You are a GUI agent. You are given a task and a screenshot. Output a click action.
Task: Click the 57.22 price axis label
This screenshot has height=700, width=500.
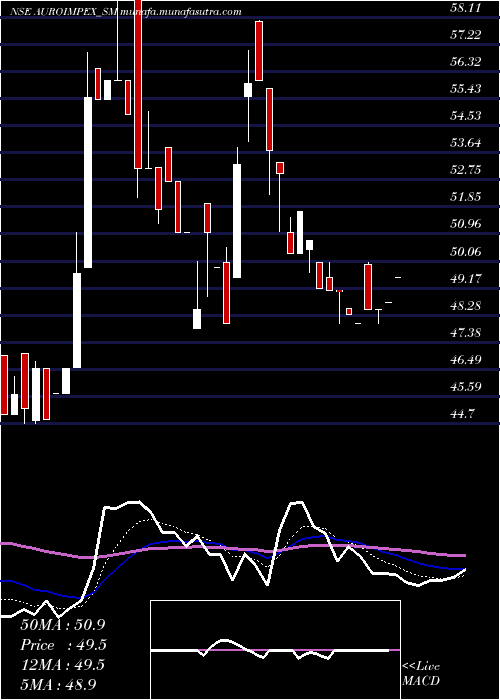point(466,34)
